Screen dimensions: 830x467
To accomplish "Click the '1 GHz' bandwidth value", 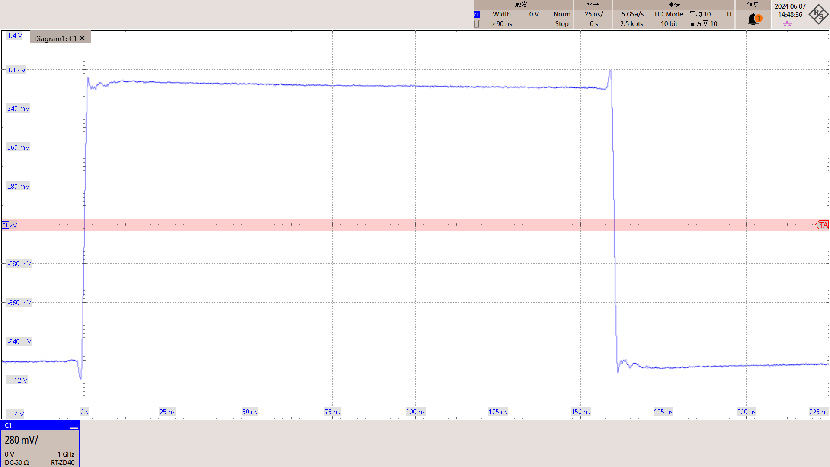I will pos(66,454).
